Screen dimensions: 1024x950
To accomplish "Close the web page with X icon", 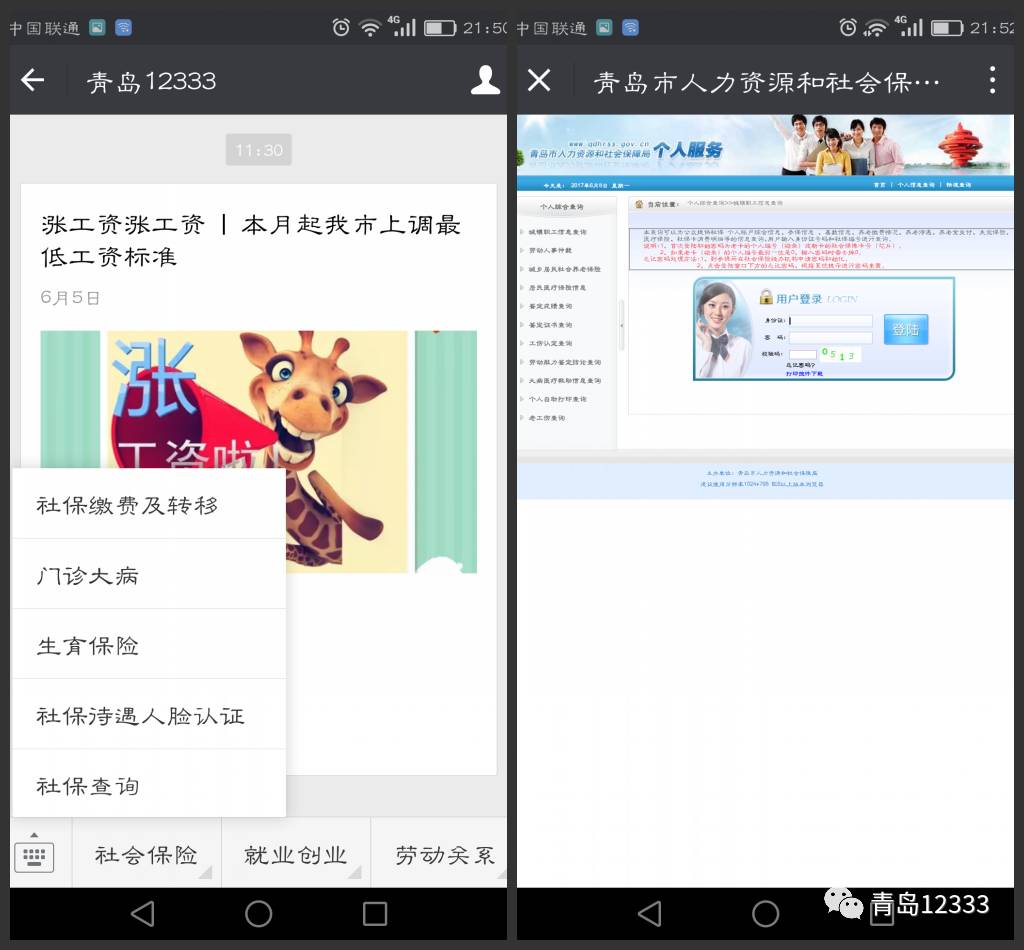I will click(x=539, y=81).
